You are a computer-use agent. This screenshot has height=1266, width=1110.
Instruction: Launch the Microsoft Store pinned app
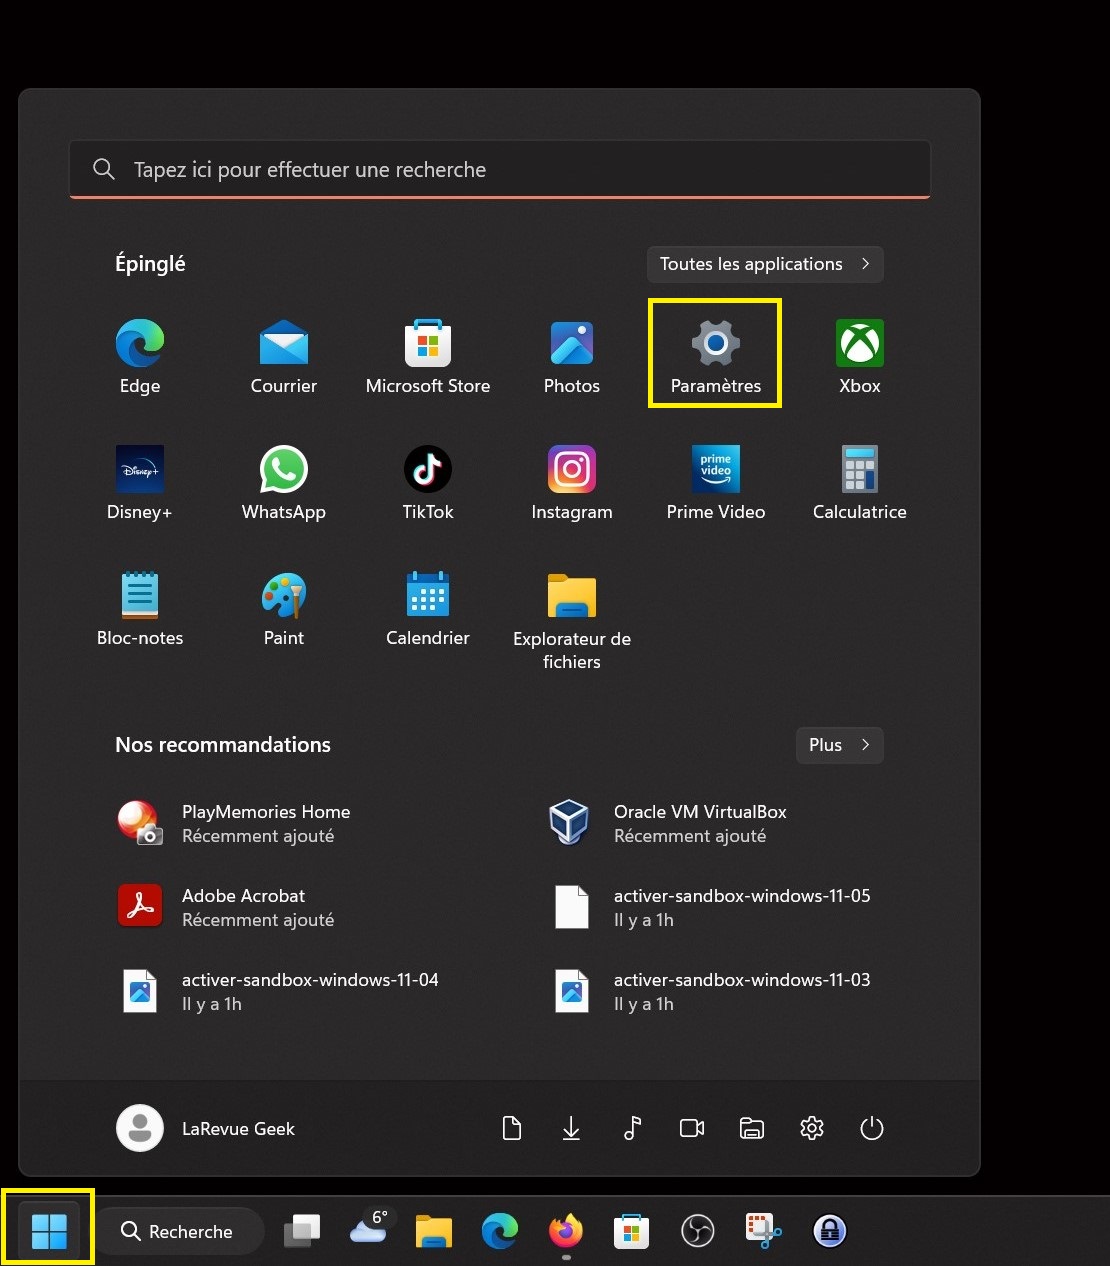click(428, 356)
